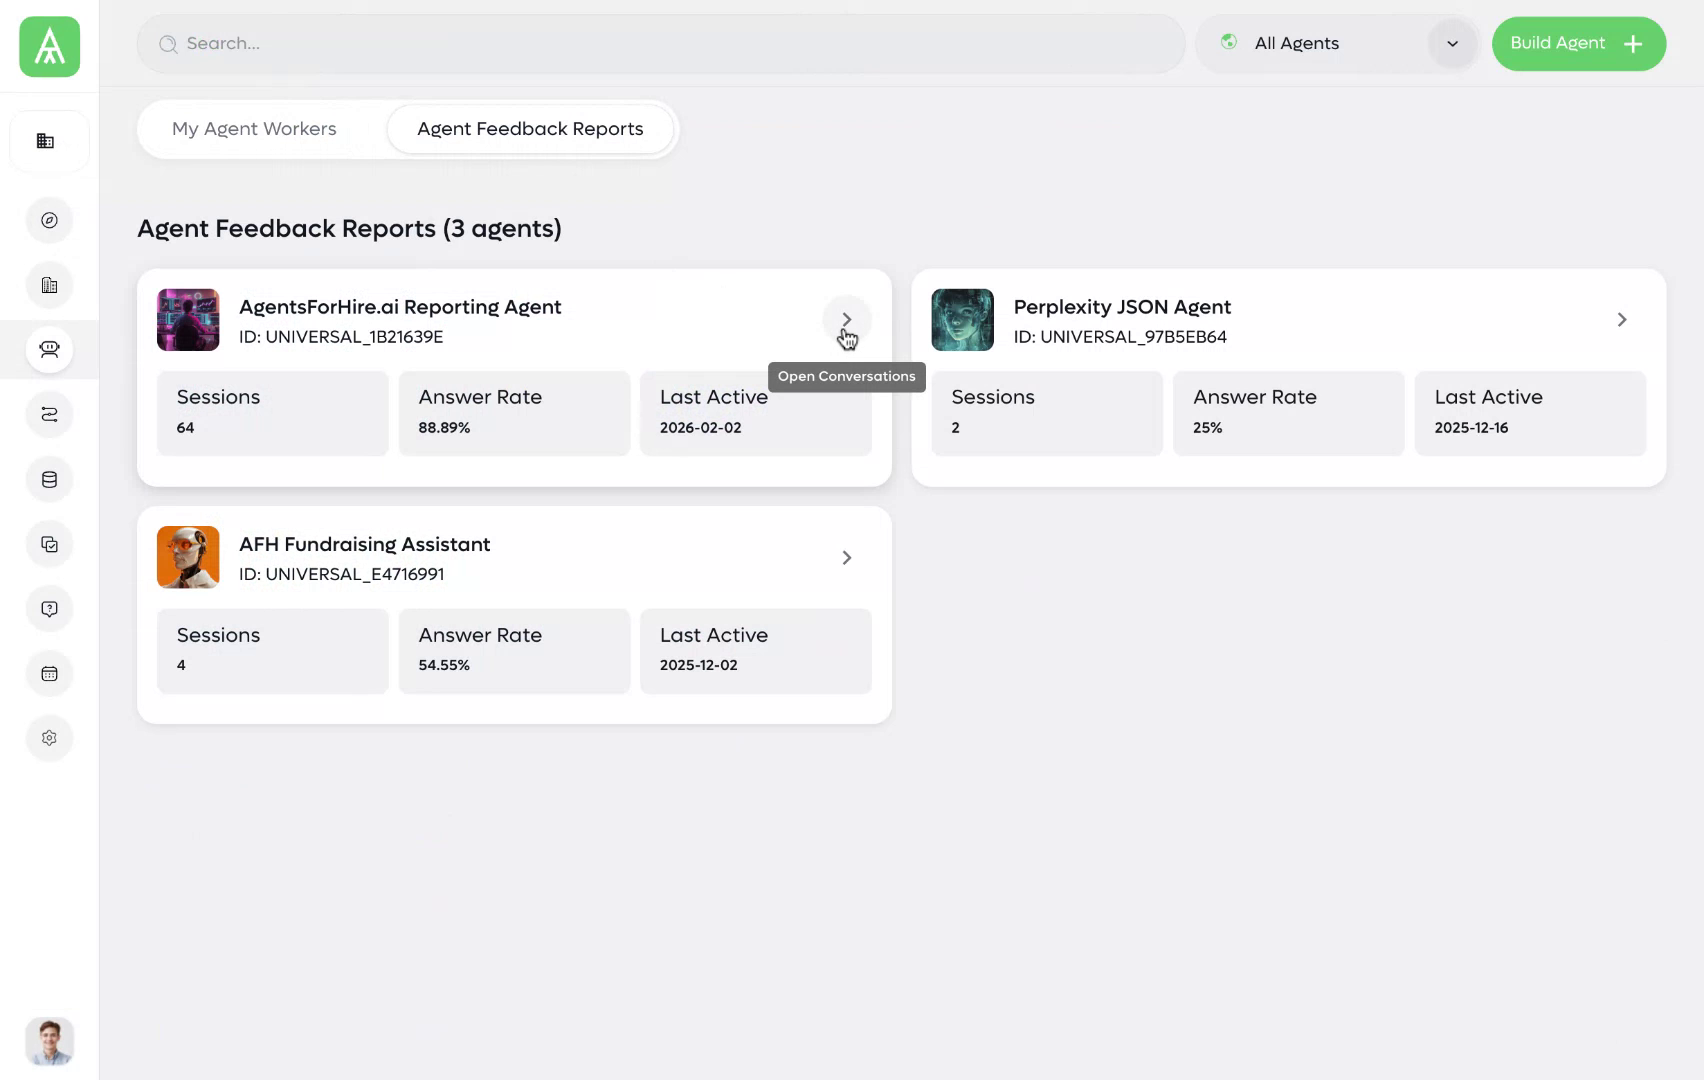
Task: Click the search magnifier icon
Action: [x=168, y=44]
